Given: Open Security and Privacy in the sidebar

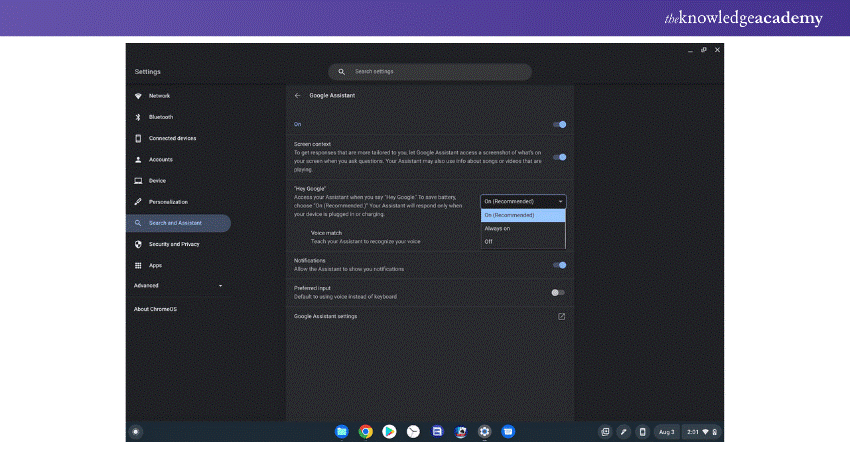Looking at the screenshot, I should [174, 244].
